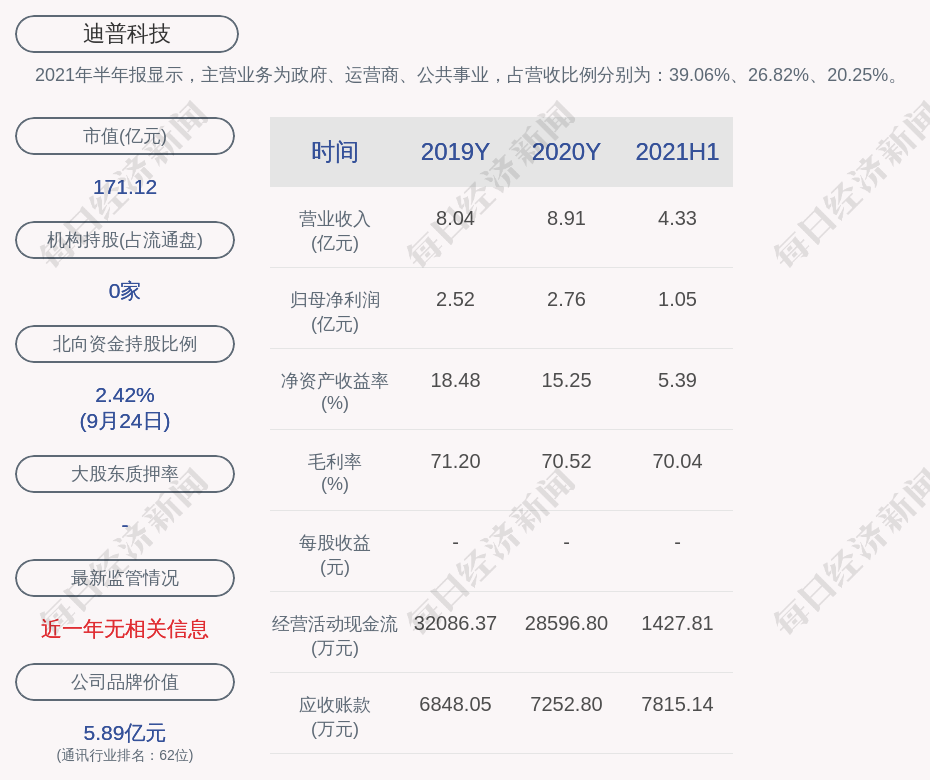Select receivables value 6848.05
Screen dimensions: 930x780
(455, 705)
